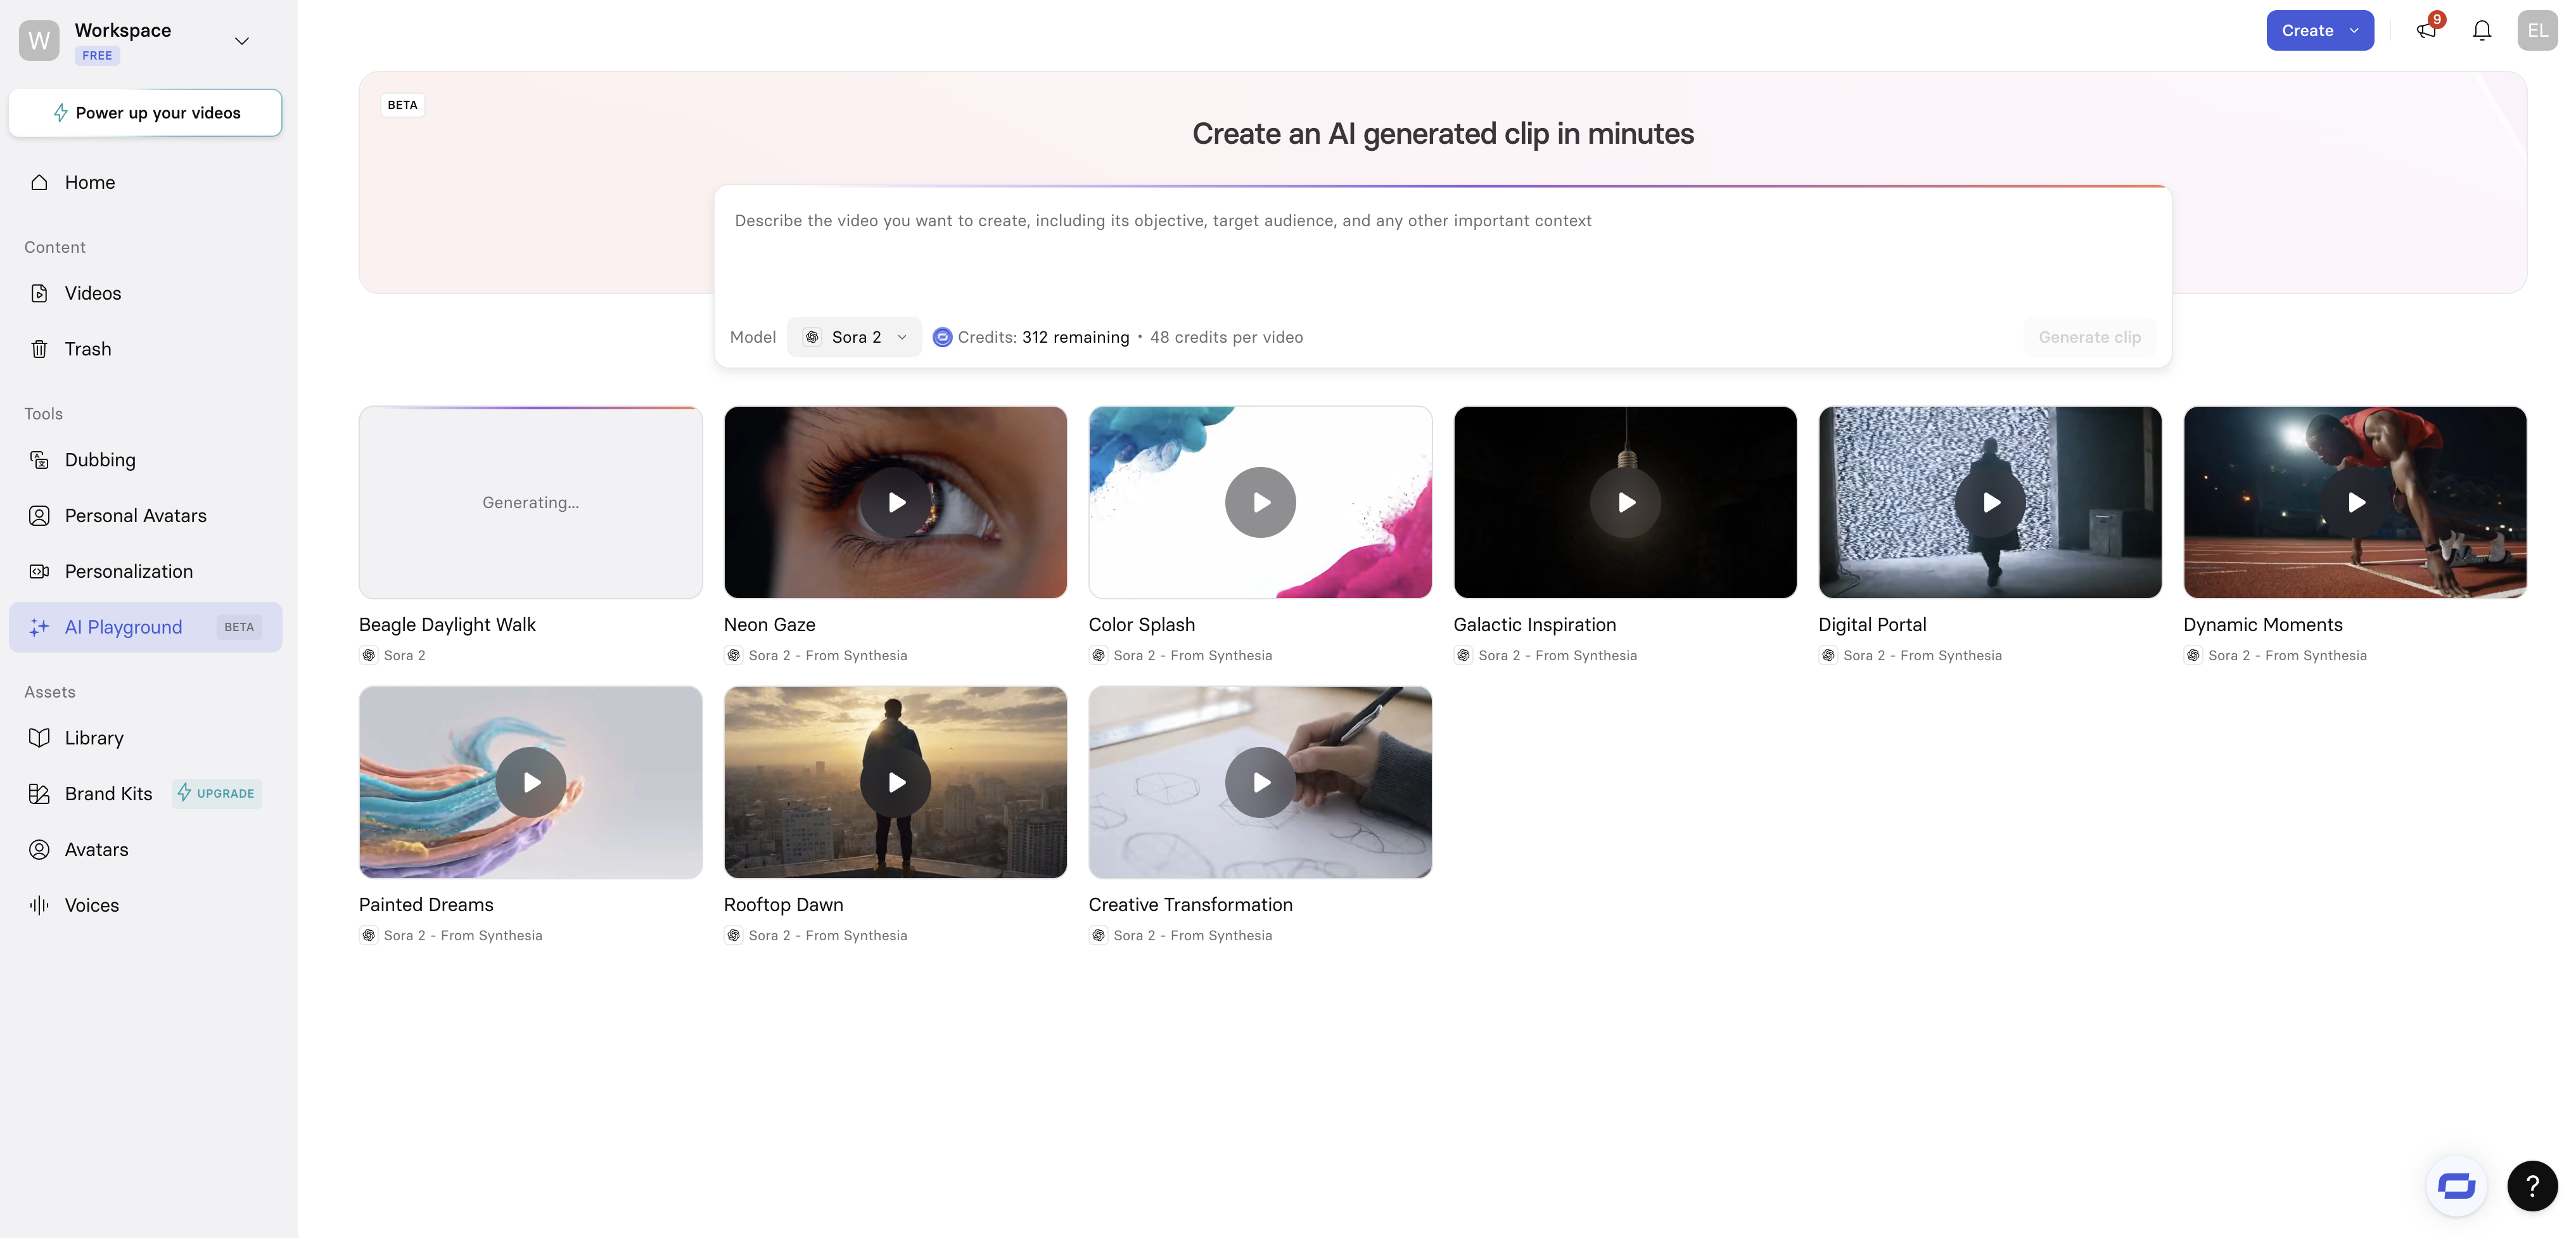Open the announcements megaphone icon
Screen dimensions: 2576x1238
[2426, 31]
